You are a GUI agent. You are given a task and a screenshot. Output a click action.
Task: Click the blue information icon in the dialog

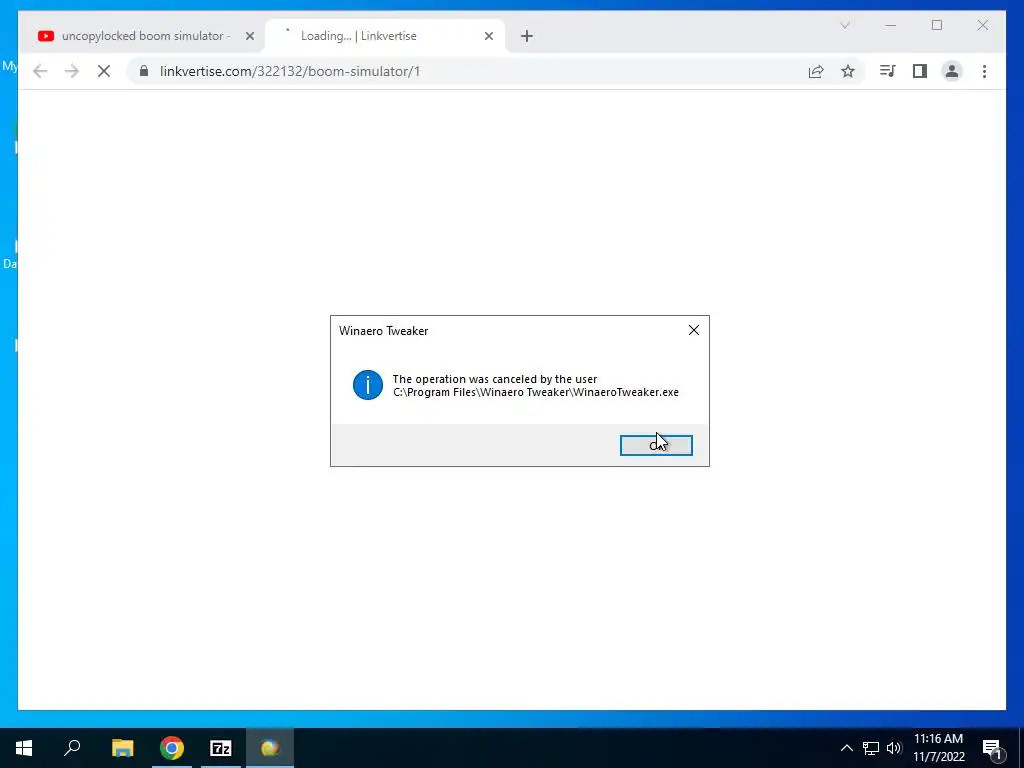[368, 385]
